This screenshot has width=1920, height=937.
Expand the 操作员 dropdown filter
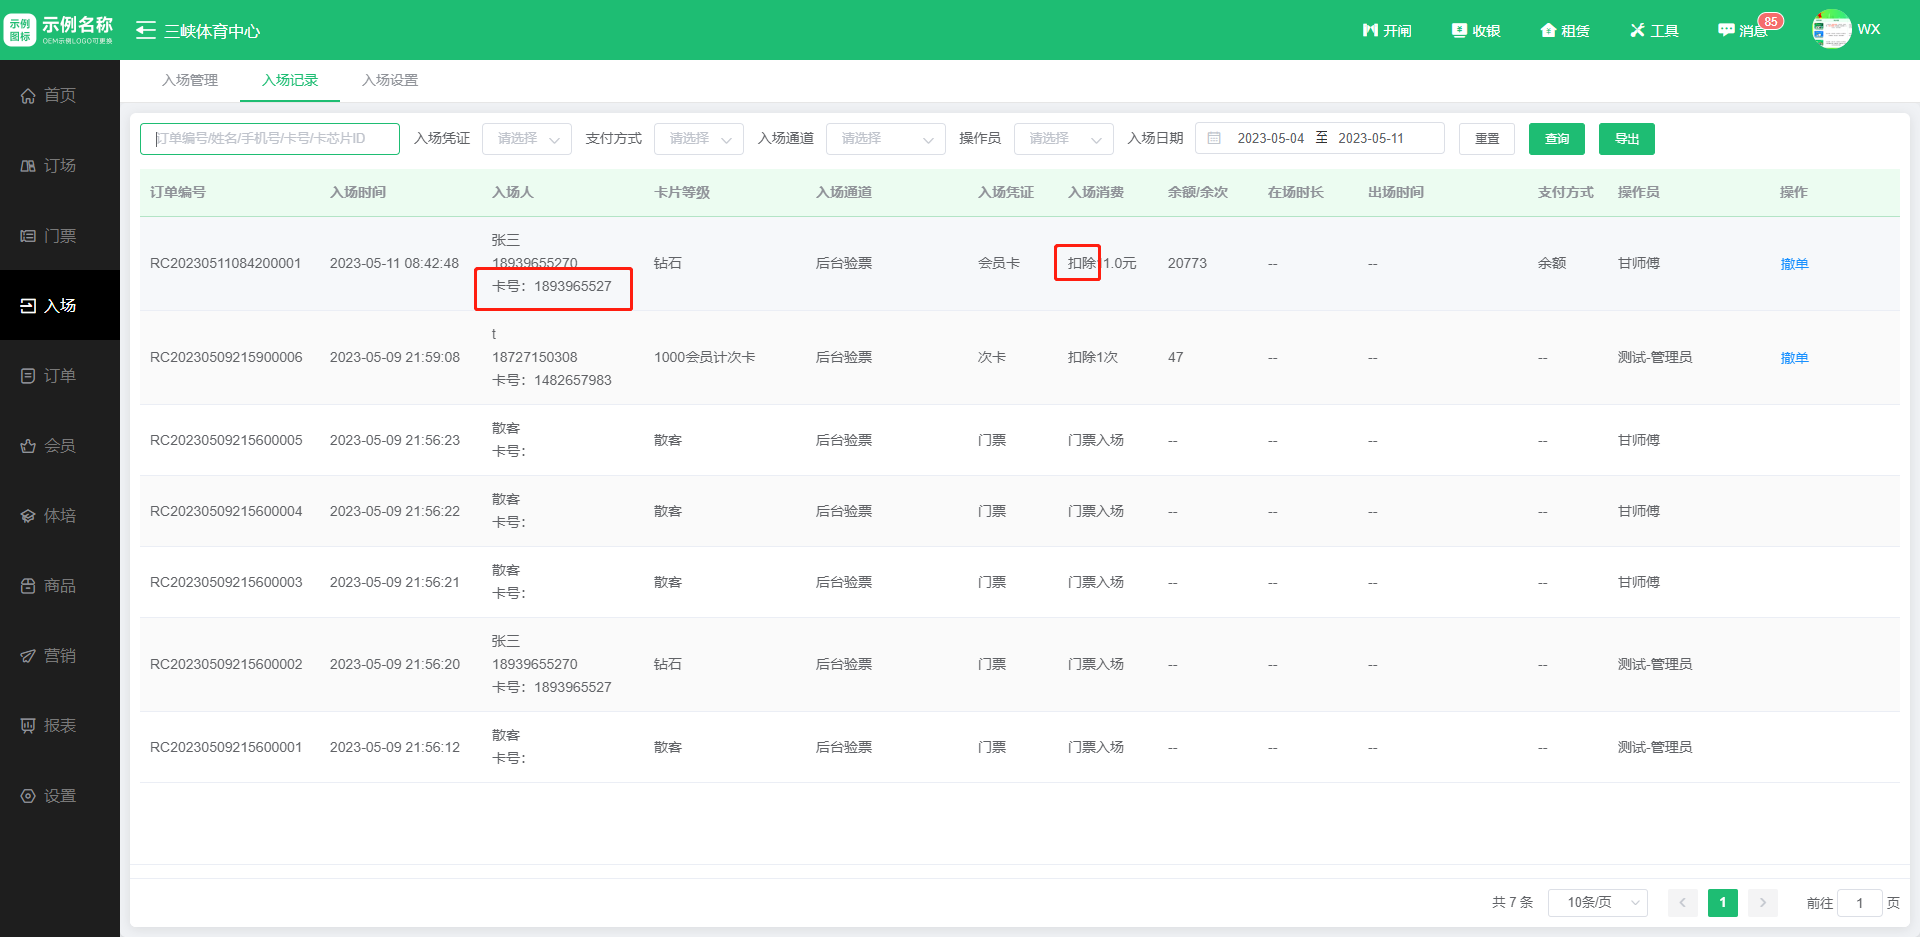tap(1063, 139)
